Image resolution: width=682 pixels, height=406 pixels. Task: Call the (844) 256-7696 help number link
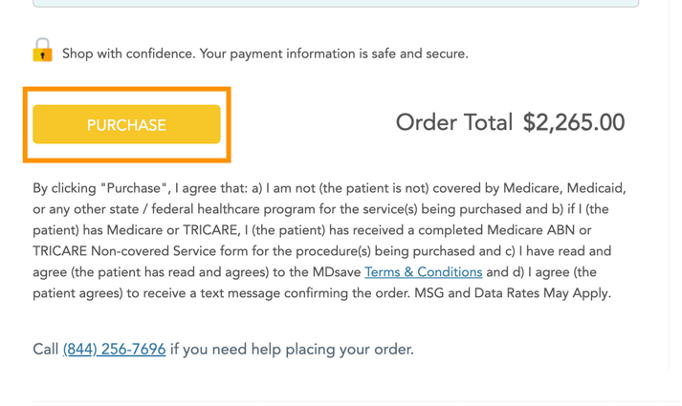pyautogui.click(x=114, y=349)
